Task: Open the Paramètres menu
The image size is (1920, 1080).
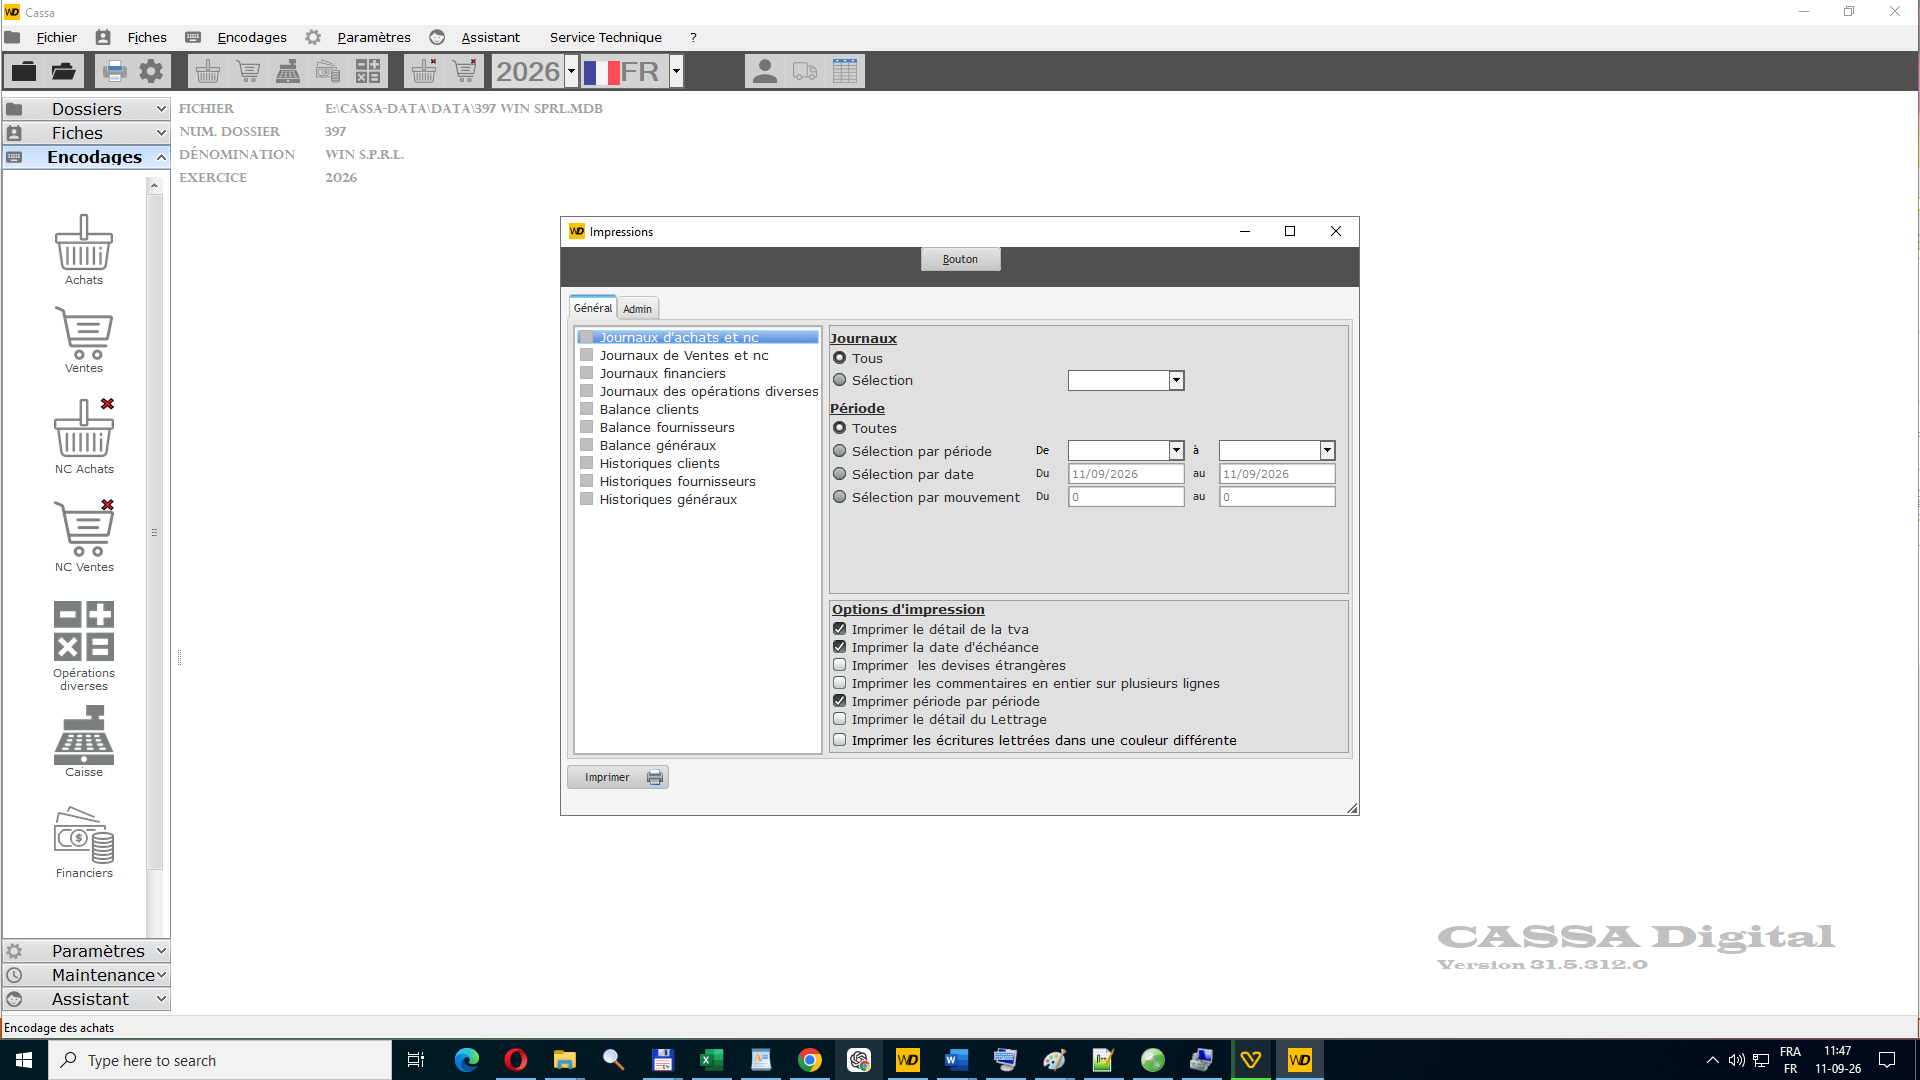Action: [374, 37]
